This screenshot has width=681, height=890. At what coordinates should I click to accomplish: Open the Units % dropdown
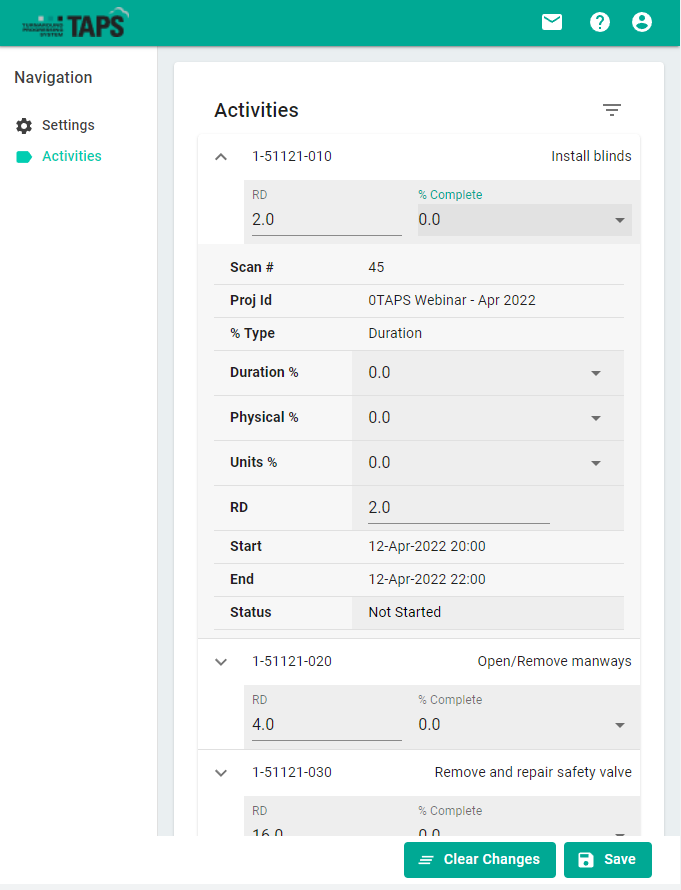pyautogui.click(x=487, y=463)
